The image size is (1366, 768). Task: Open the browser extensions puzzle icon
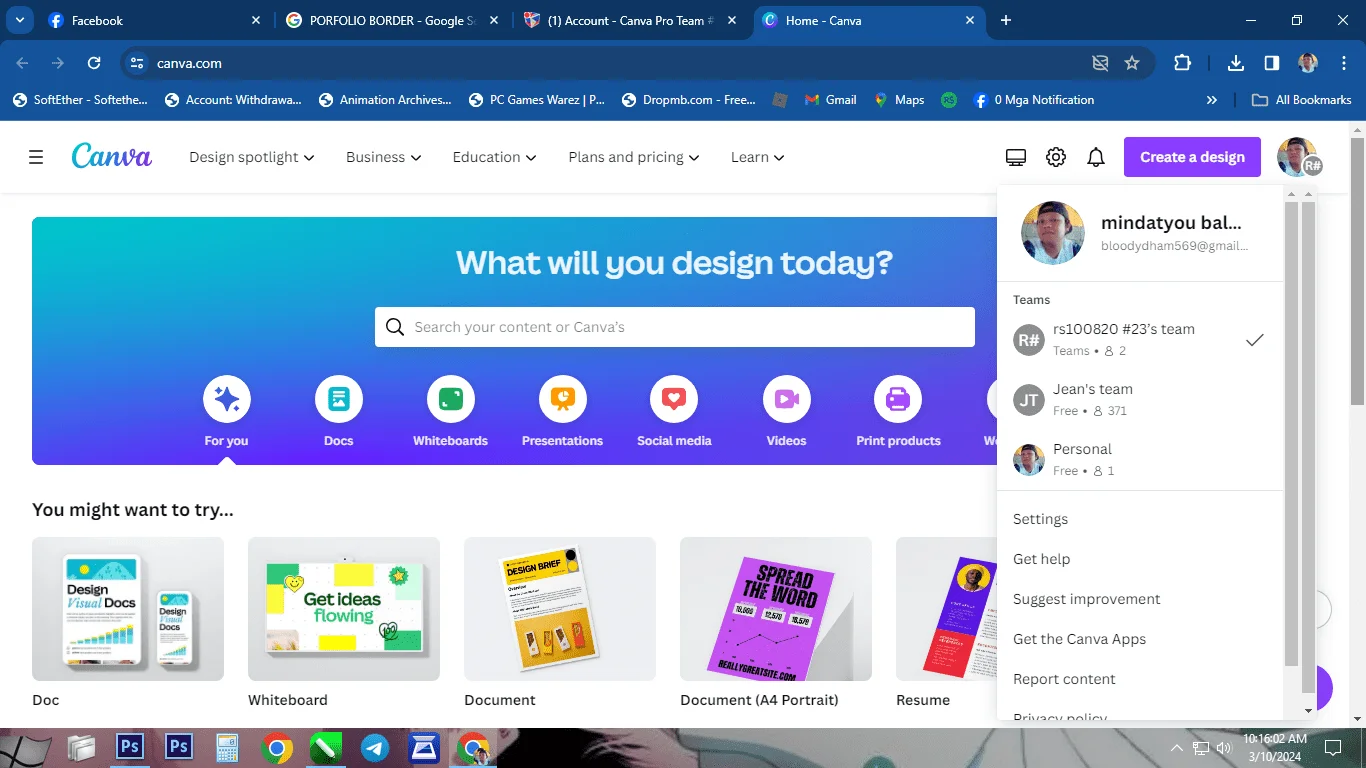[1182, 63]
